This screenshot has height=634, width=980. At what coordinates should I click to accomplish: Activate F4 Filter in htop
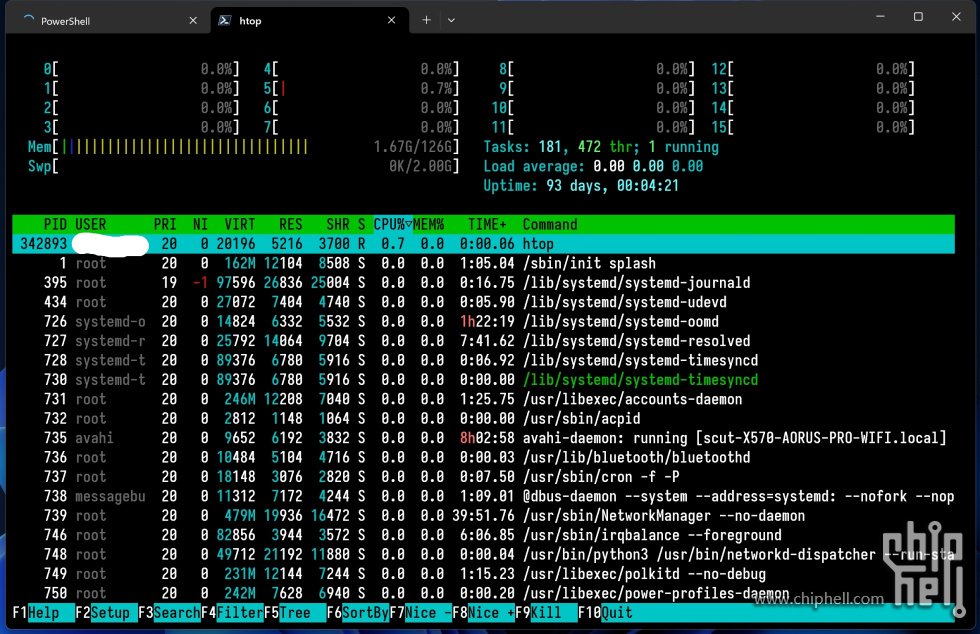click(232, 613)
